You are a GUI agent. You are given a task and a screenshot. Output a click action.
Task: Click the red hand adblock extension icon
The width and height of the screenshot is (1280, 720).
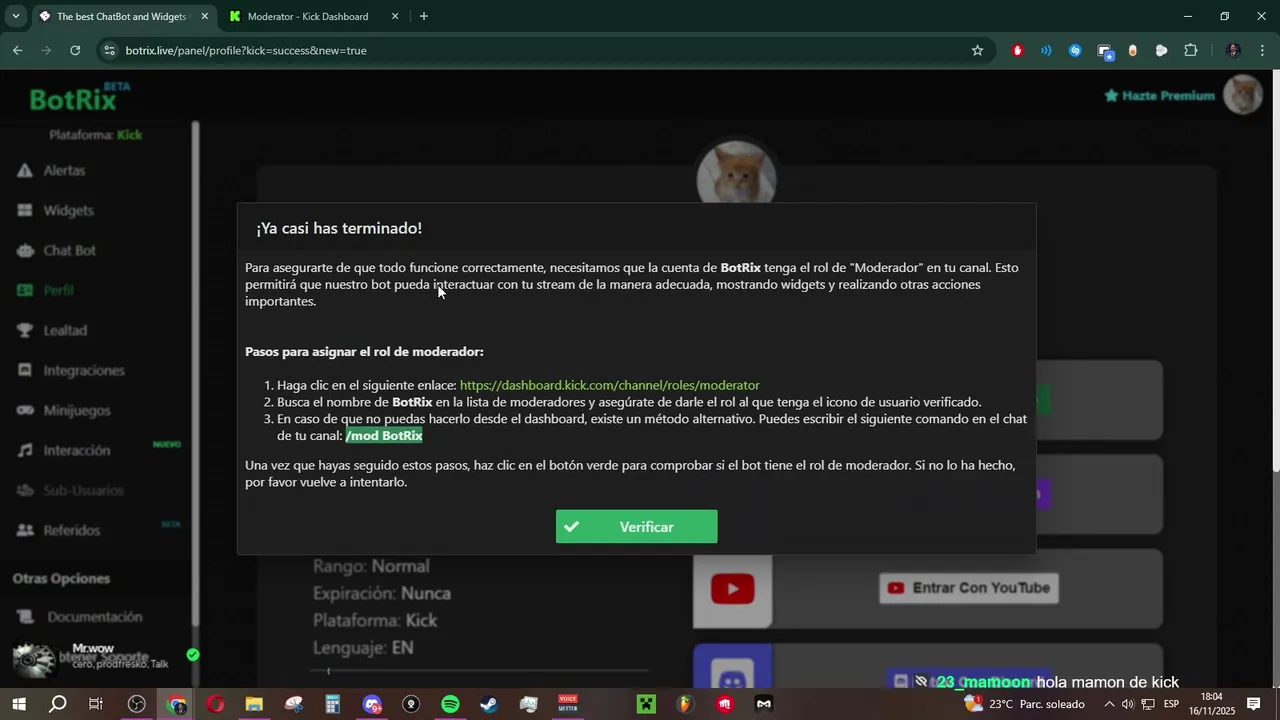pos(1018,50)
